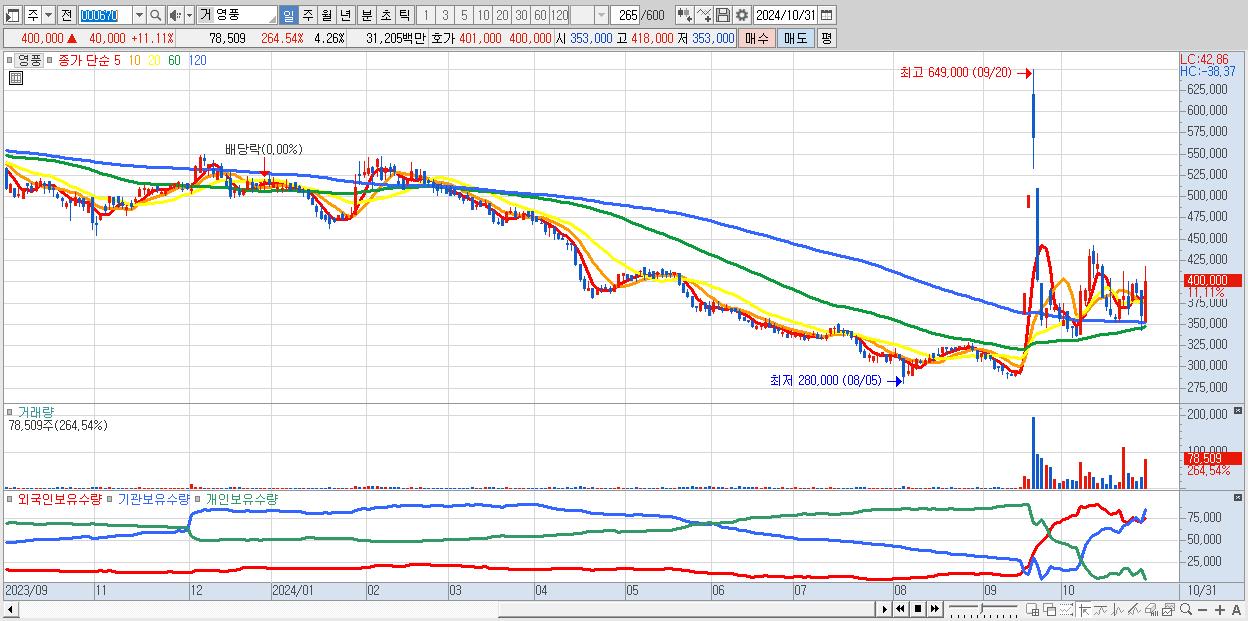
Task: Select the 분 minute period toggle
Action: pyautogui.click(x=366, y=15)
